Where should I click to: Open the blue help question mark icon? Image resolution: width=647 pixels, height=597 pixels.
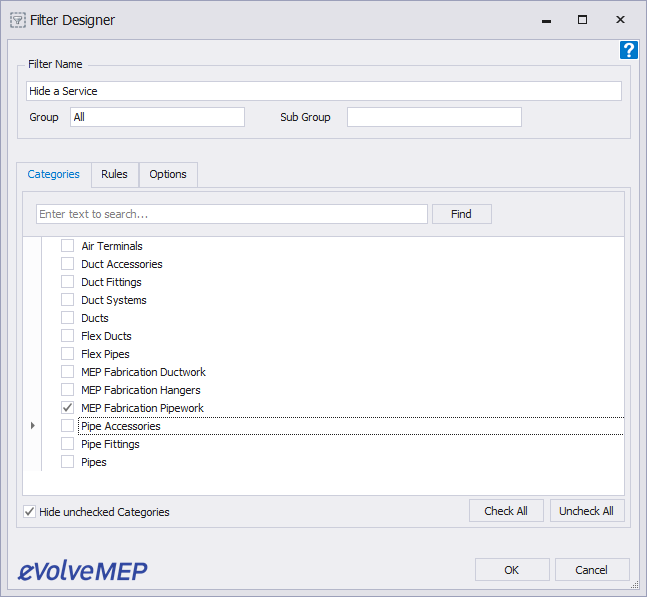628,50
